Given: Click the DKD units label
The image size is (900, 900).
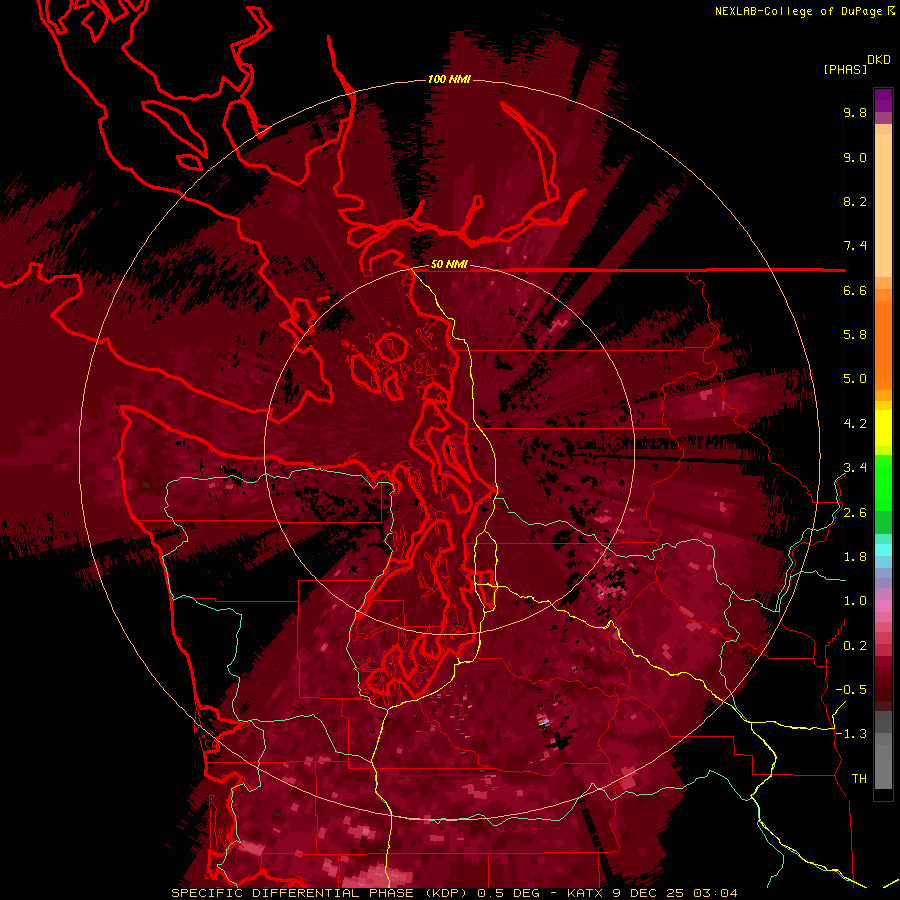Looking at the screenshot, I should point(879,60).
